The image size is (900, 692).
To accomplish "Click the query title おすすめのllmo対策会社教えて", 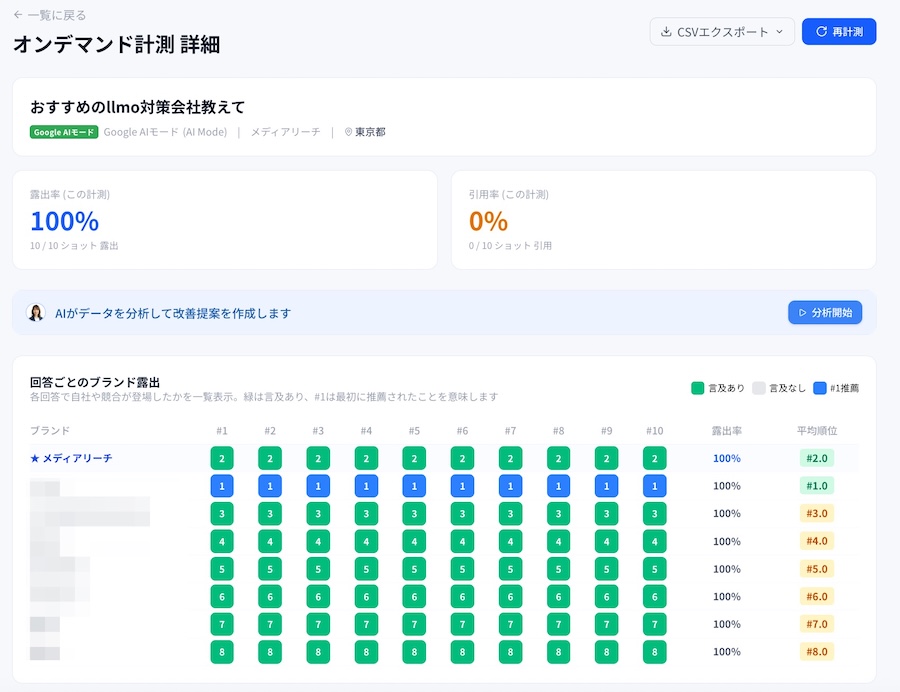I will [x=137, y=107].
